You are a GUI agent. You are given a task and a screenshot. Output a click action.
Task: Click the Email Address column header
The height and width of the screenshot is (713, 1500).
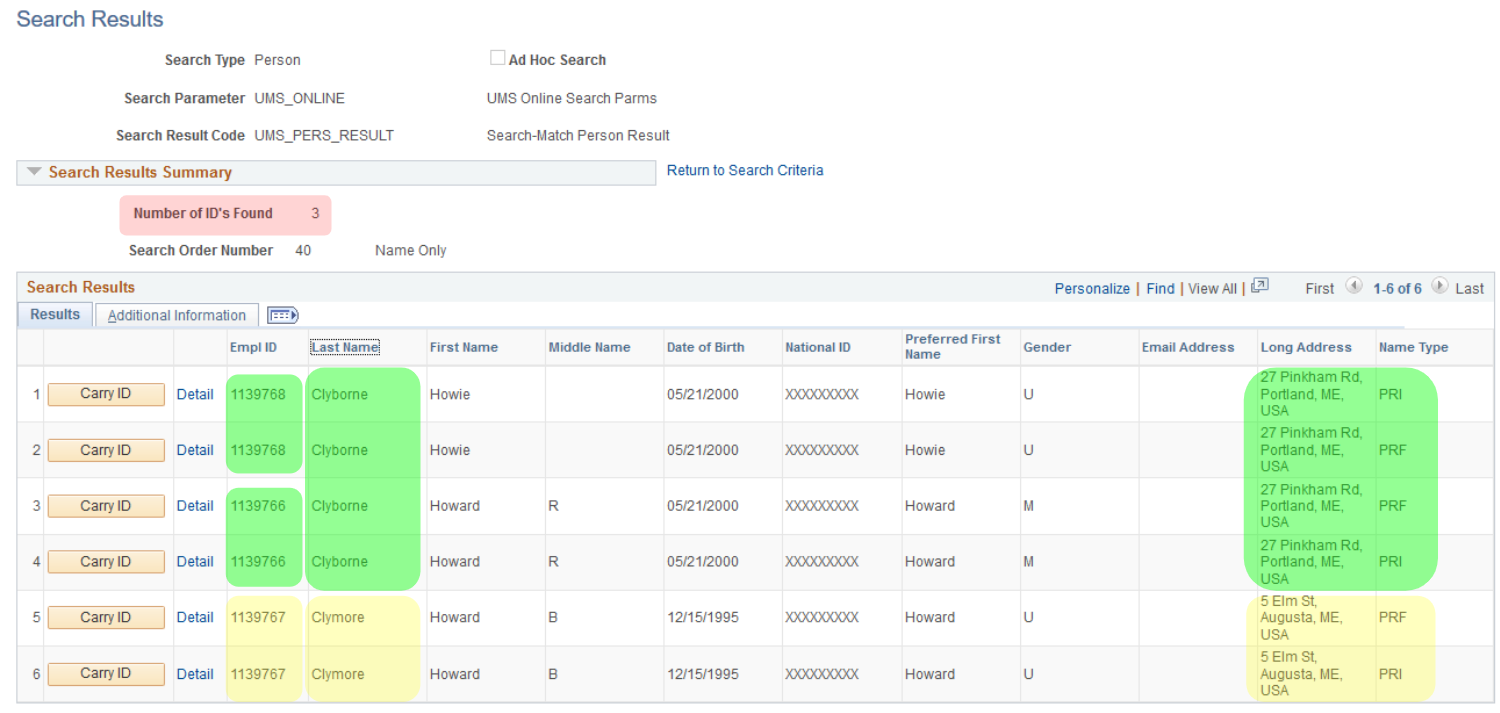[x=1188, y=347]
